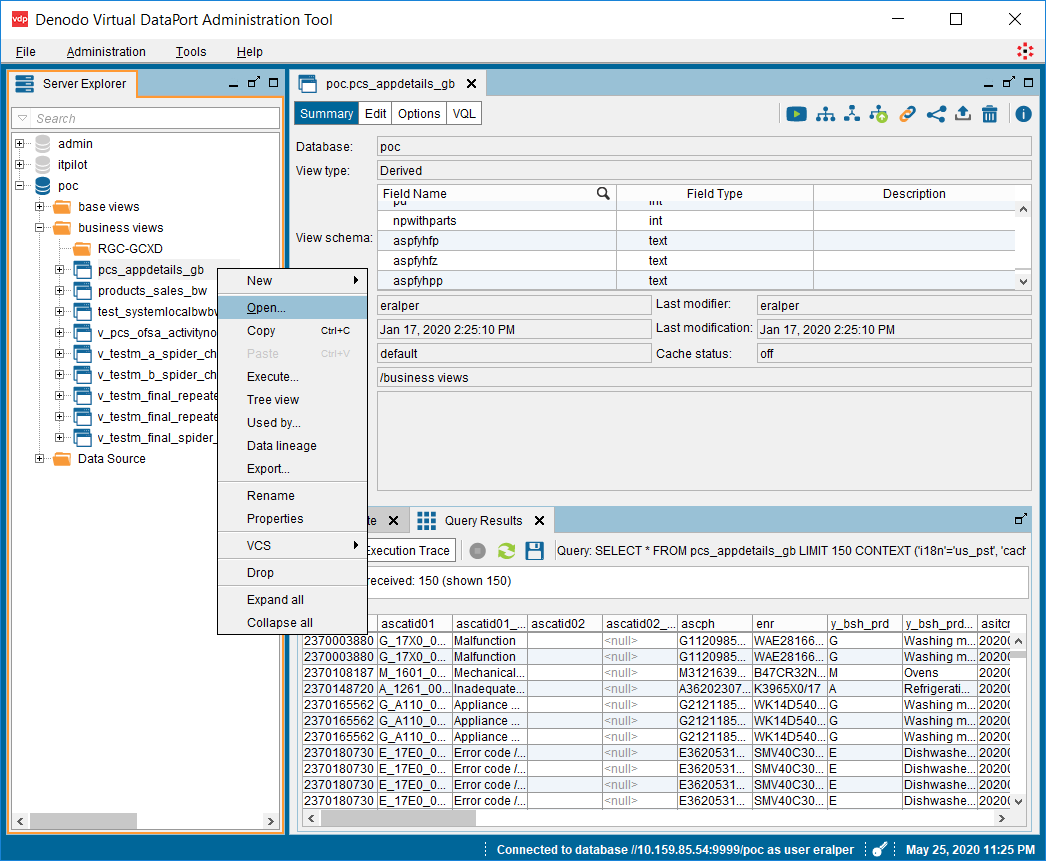This screenshot has width=1046, height=861.
Task: Click the status bar broom icon
Action: [x=880, y=849]
